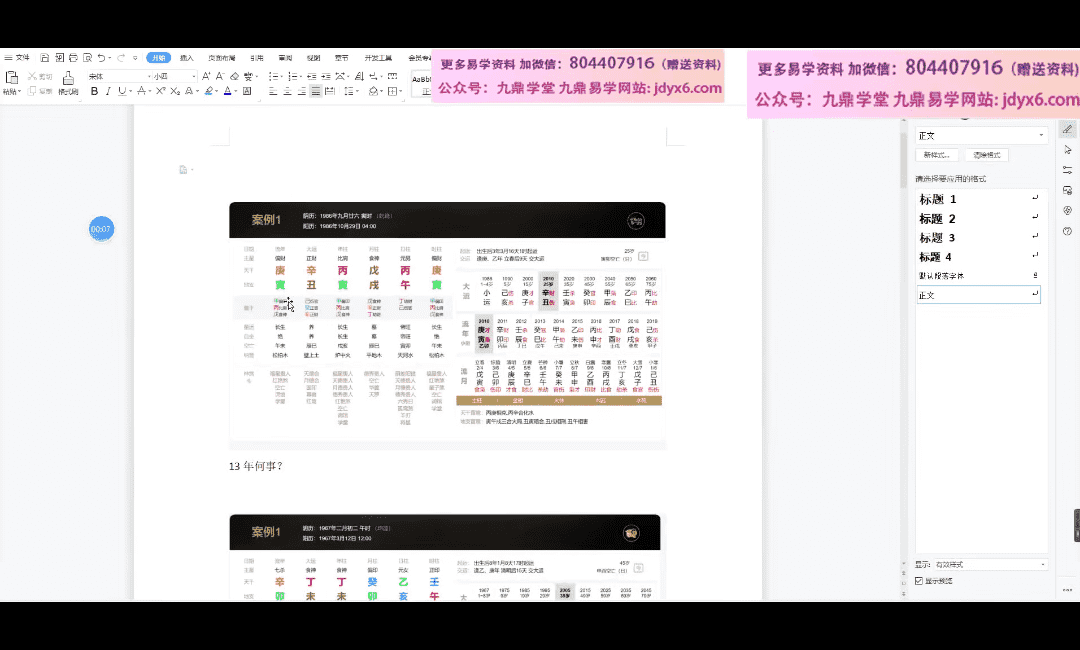
Task: Open the help question-mark icon in sidebar
Action: (x=1068, y=230)
